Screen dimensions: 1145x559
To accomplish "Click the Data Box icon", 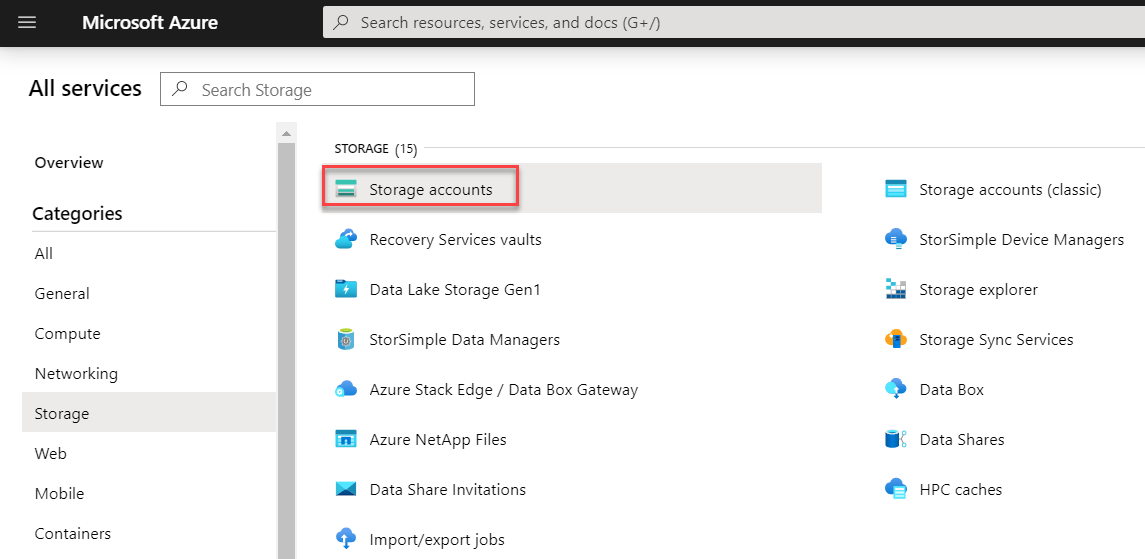I will [x=895, y=390].
